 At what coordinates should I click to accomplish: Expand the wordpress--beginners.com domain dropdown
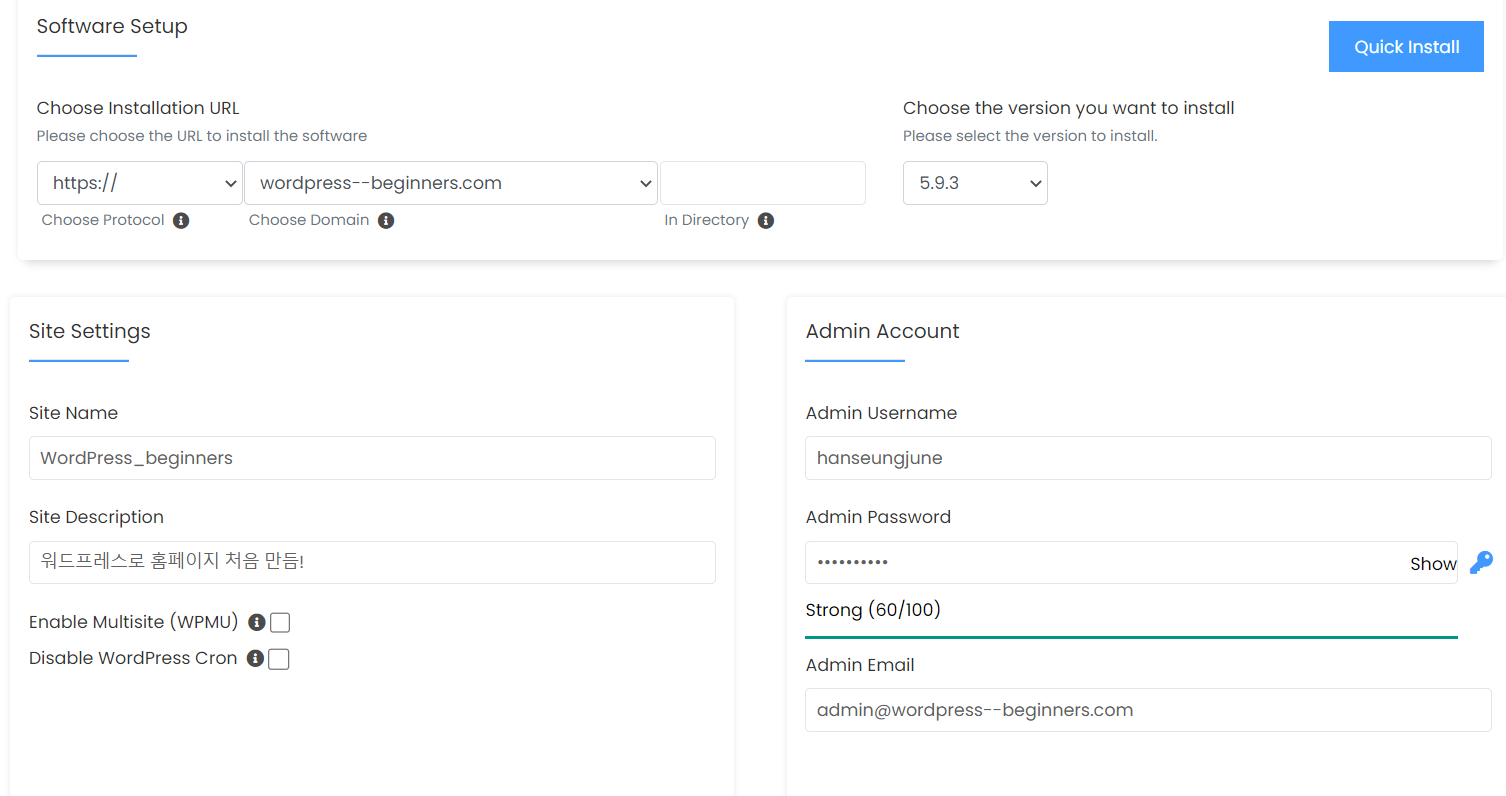coord(450,183)
